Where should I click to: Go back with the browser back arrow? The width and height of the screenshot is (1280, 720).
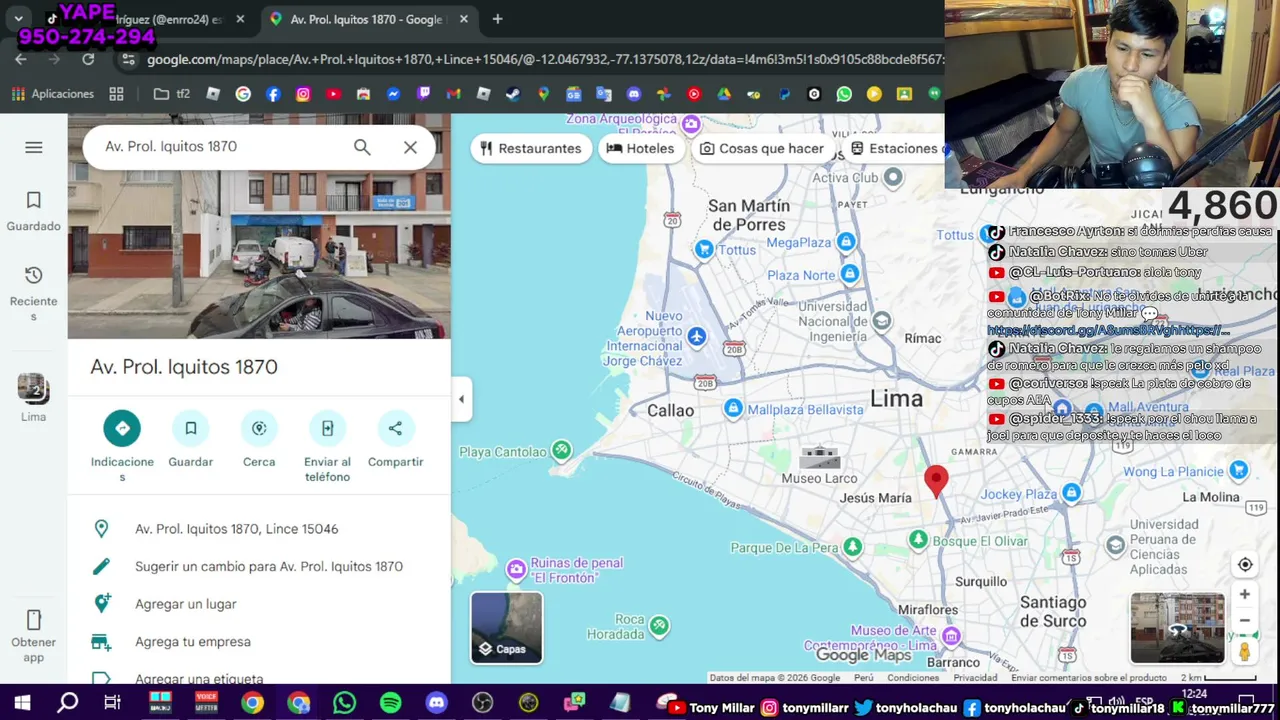[x=21, y=60]
